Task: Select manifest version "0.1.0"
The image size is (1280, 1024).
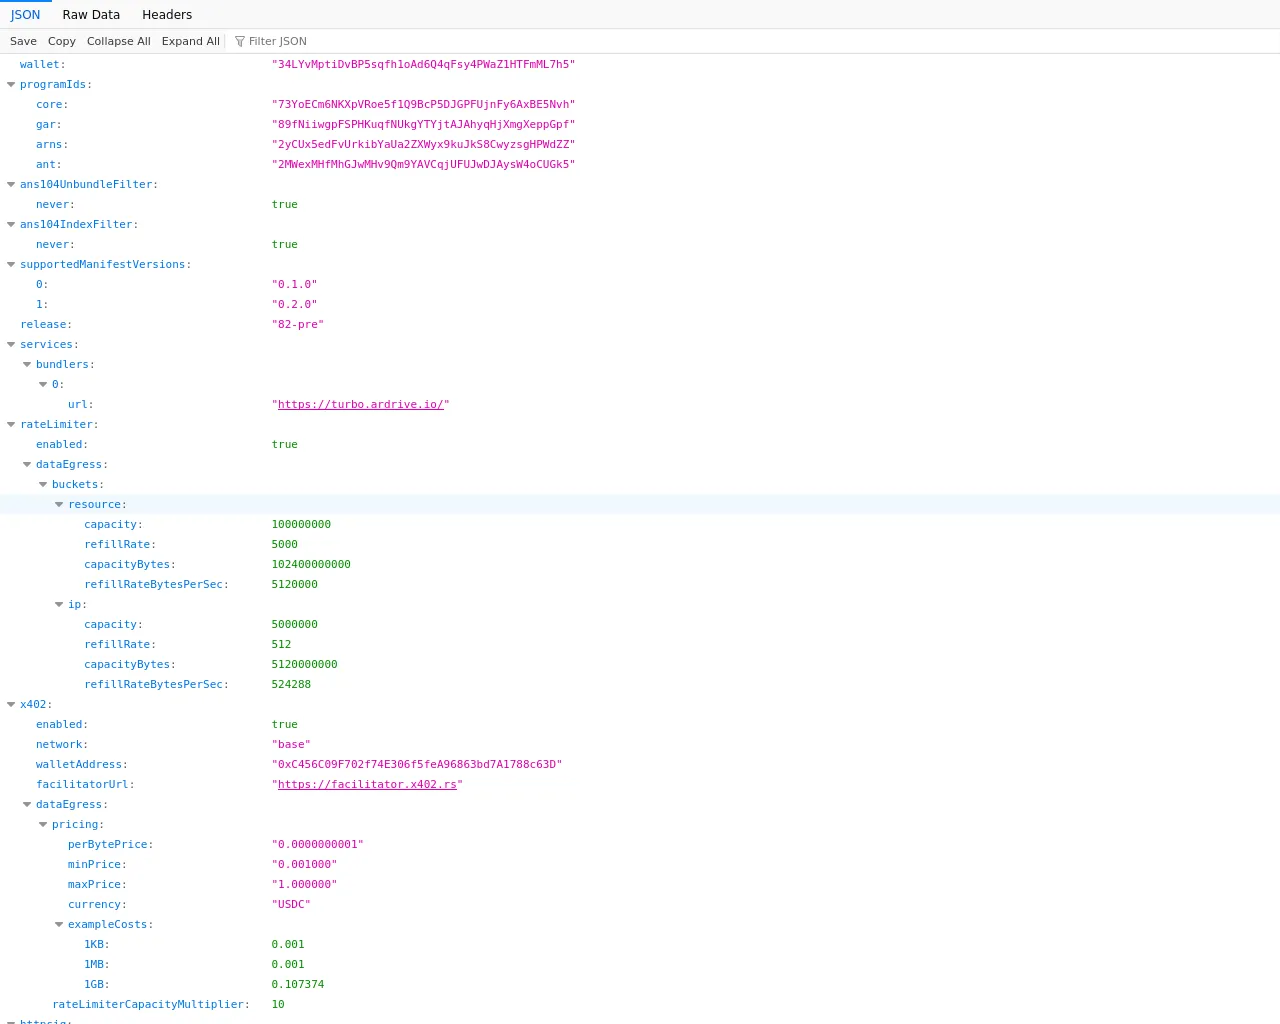Action: 294,284
